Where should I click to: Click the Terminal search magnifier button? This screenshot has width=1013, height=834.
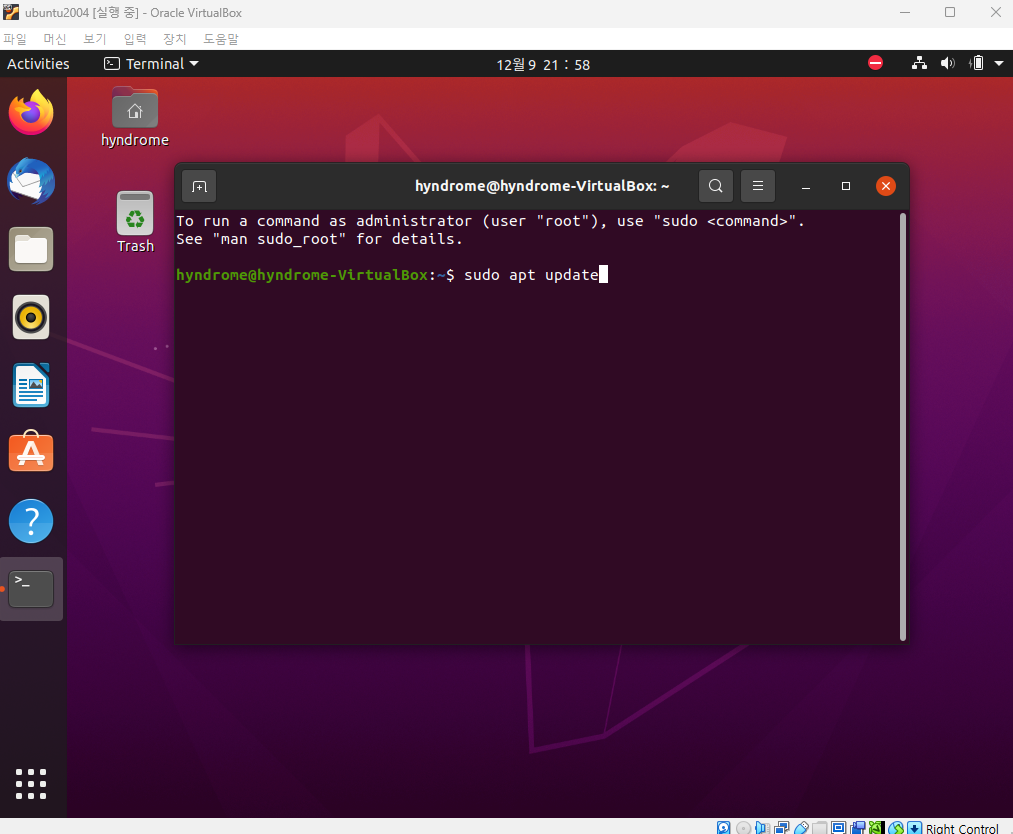716,186
